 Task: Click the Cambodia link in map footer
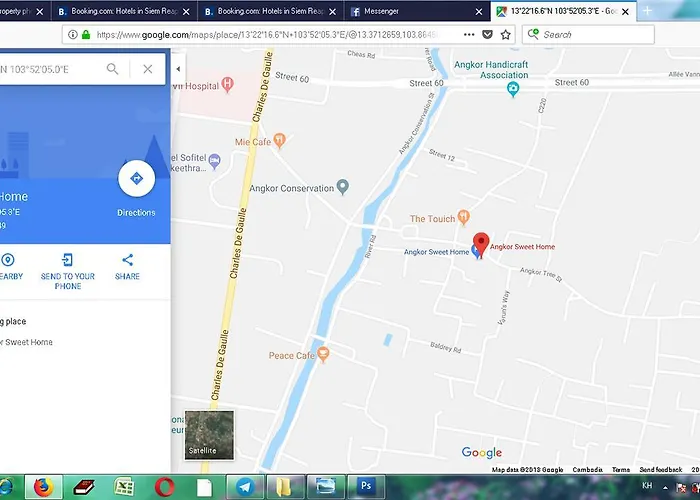[x=588, y=470]
